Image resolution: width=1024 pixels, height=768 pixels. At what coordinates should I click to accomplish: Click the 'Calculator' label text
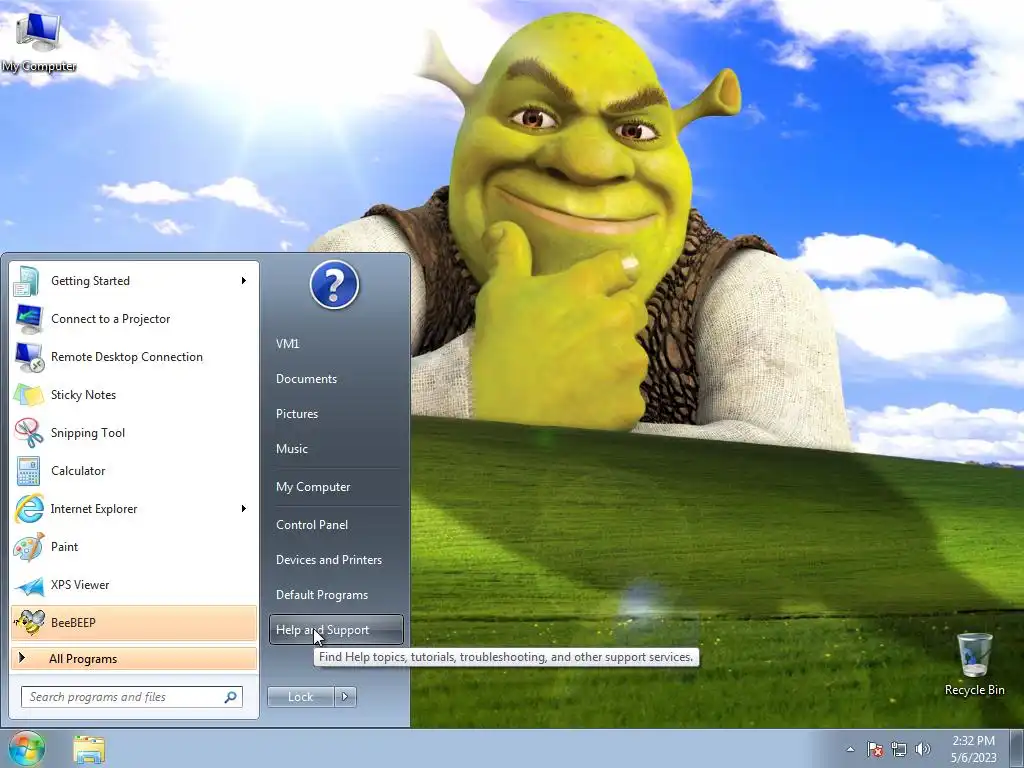pyautogui.click(x=78, y=471)
